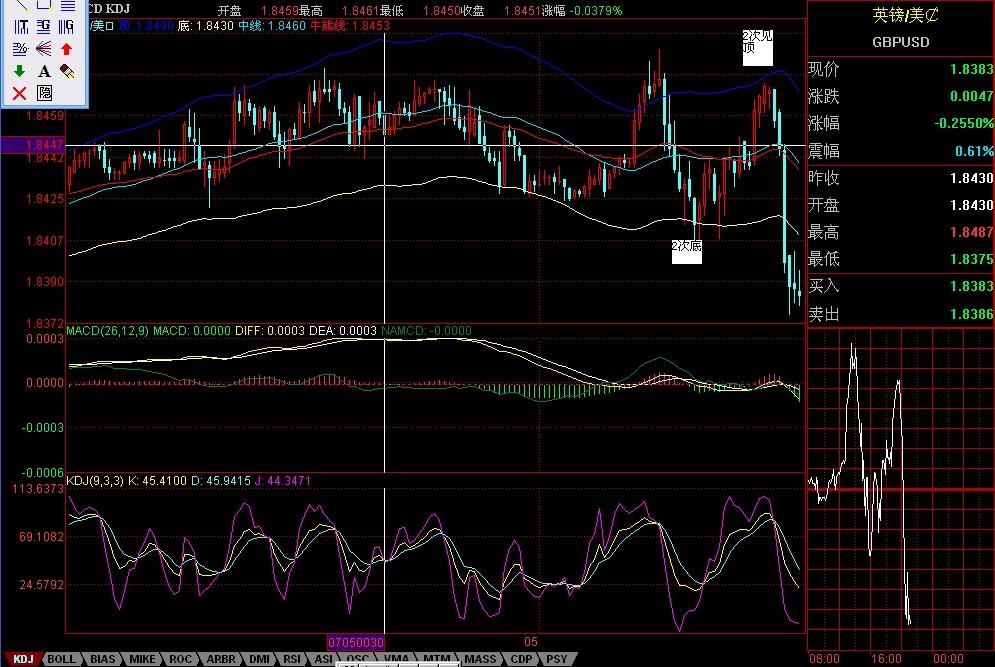This screenshot has height=667, width=995.
Task: Open the BIAS indicator tab
Action: tap(102, 659)
